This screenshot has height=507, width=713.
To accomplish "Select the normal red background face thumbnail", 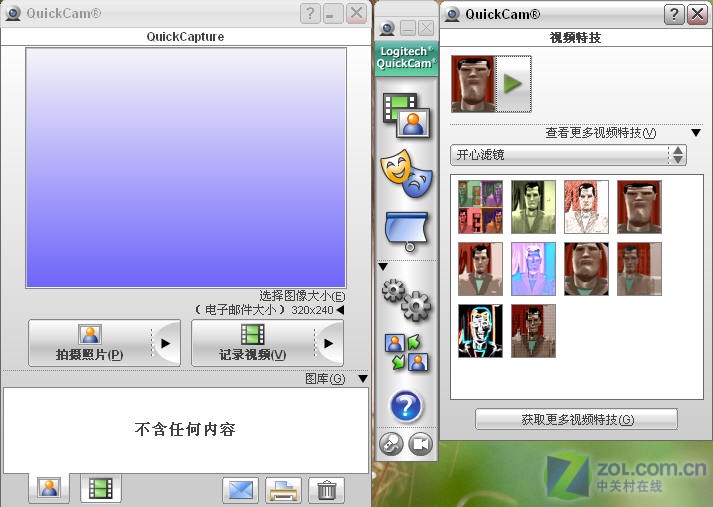I will click(x=481, y=269).
